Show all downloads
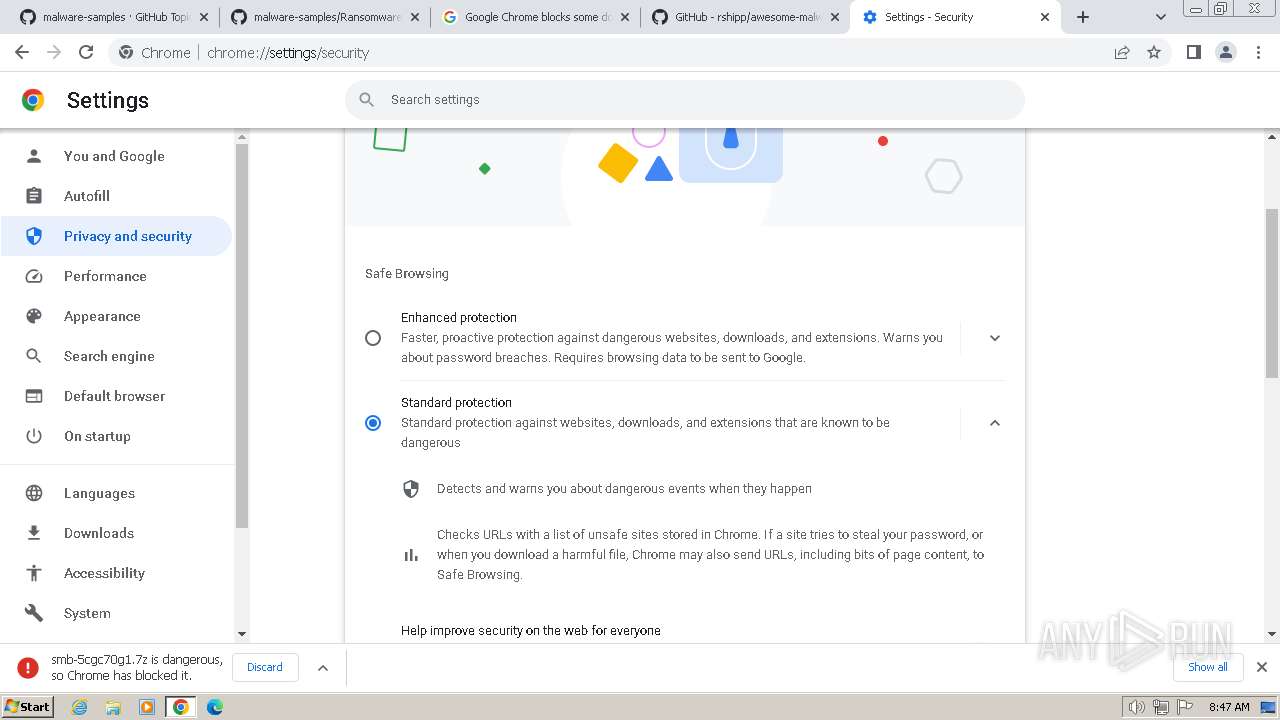Viewport: 1280px width, 720px height. coord(1208,667)
